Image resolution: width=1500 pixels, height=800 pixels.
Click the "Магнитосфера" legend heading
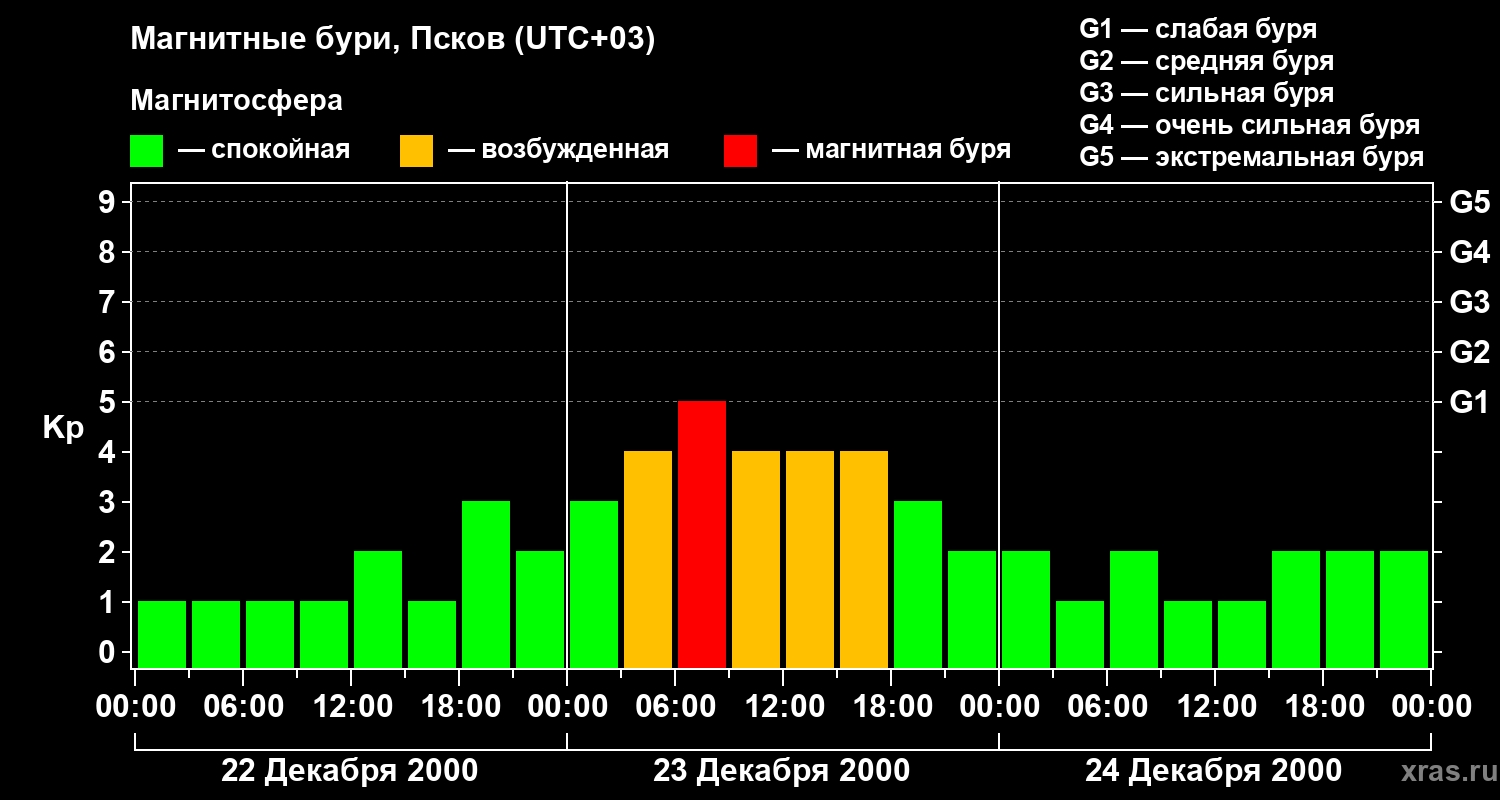(236, 101)
